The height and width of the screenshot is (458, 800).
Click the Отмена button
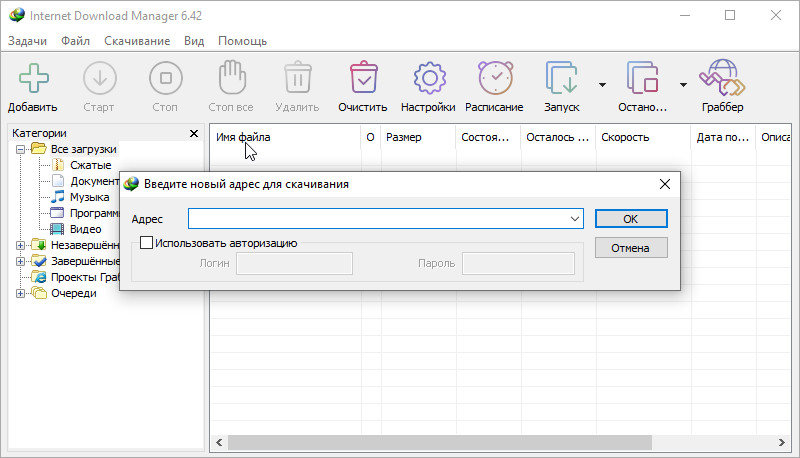[630, 248]
